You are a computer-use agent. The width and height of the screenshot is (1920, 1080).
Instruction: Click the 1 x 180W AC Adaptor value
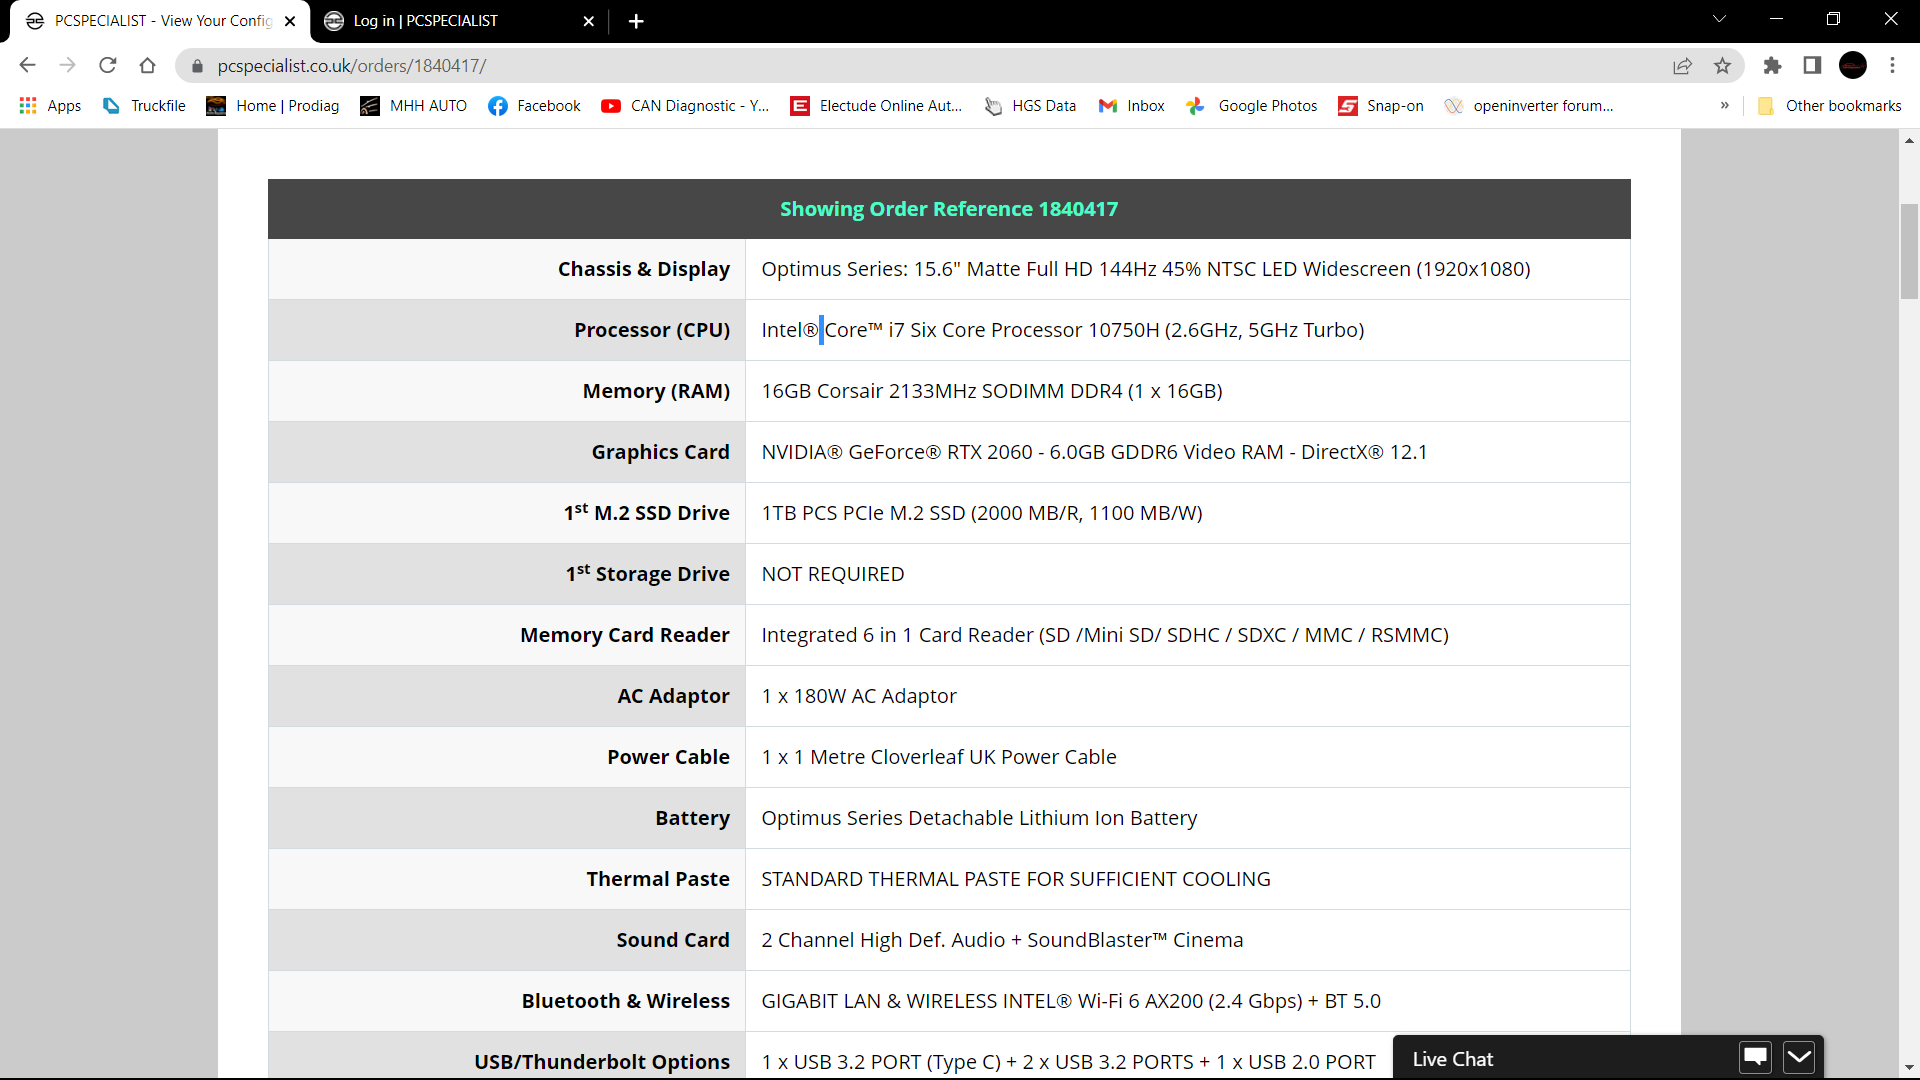pyautogui.click(x=859, y=696)
